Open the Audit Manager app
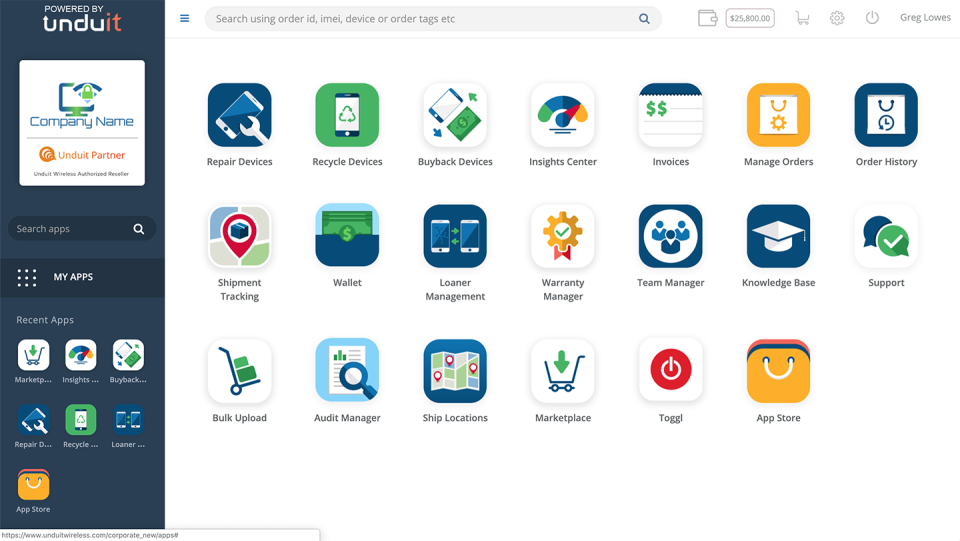This screenshot has height=541, width=960. click(x=347, y=370)
